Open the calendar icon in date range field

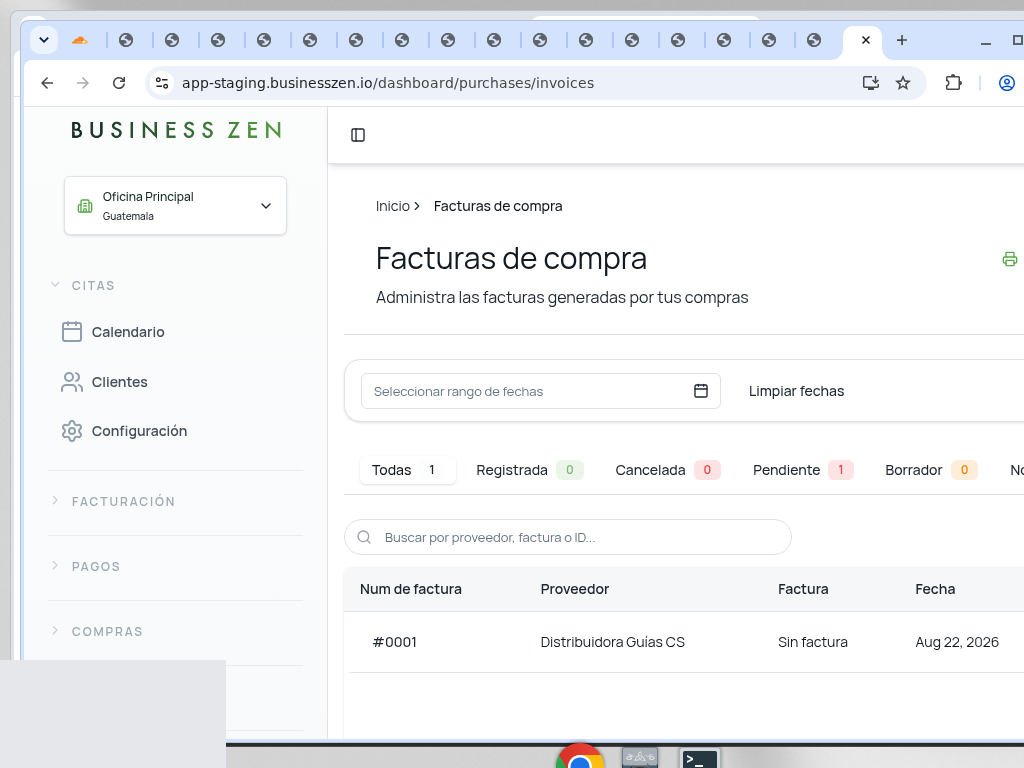tap(701, 391)
